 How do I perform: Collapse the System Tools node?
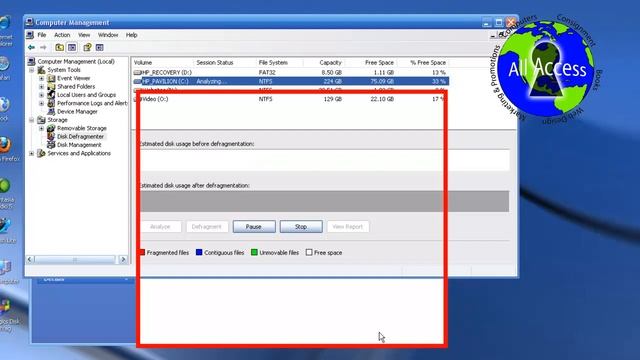(31, 70)
